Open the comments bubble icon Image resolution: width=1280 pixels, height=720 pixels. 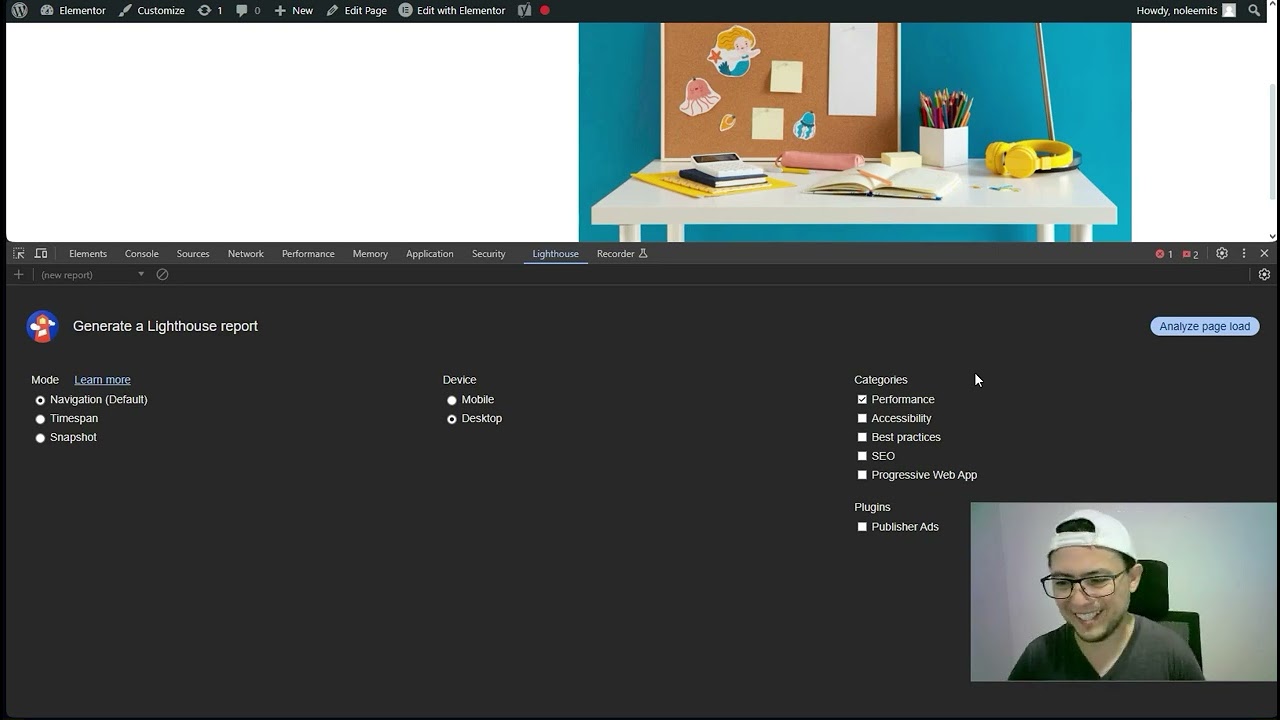[x=248, y=10]
